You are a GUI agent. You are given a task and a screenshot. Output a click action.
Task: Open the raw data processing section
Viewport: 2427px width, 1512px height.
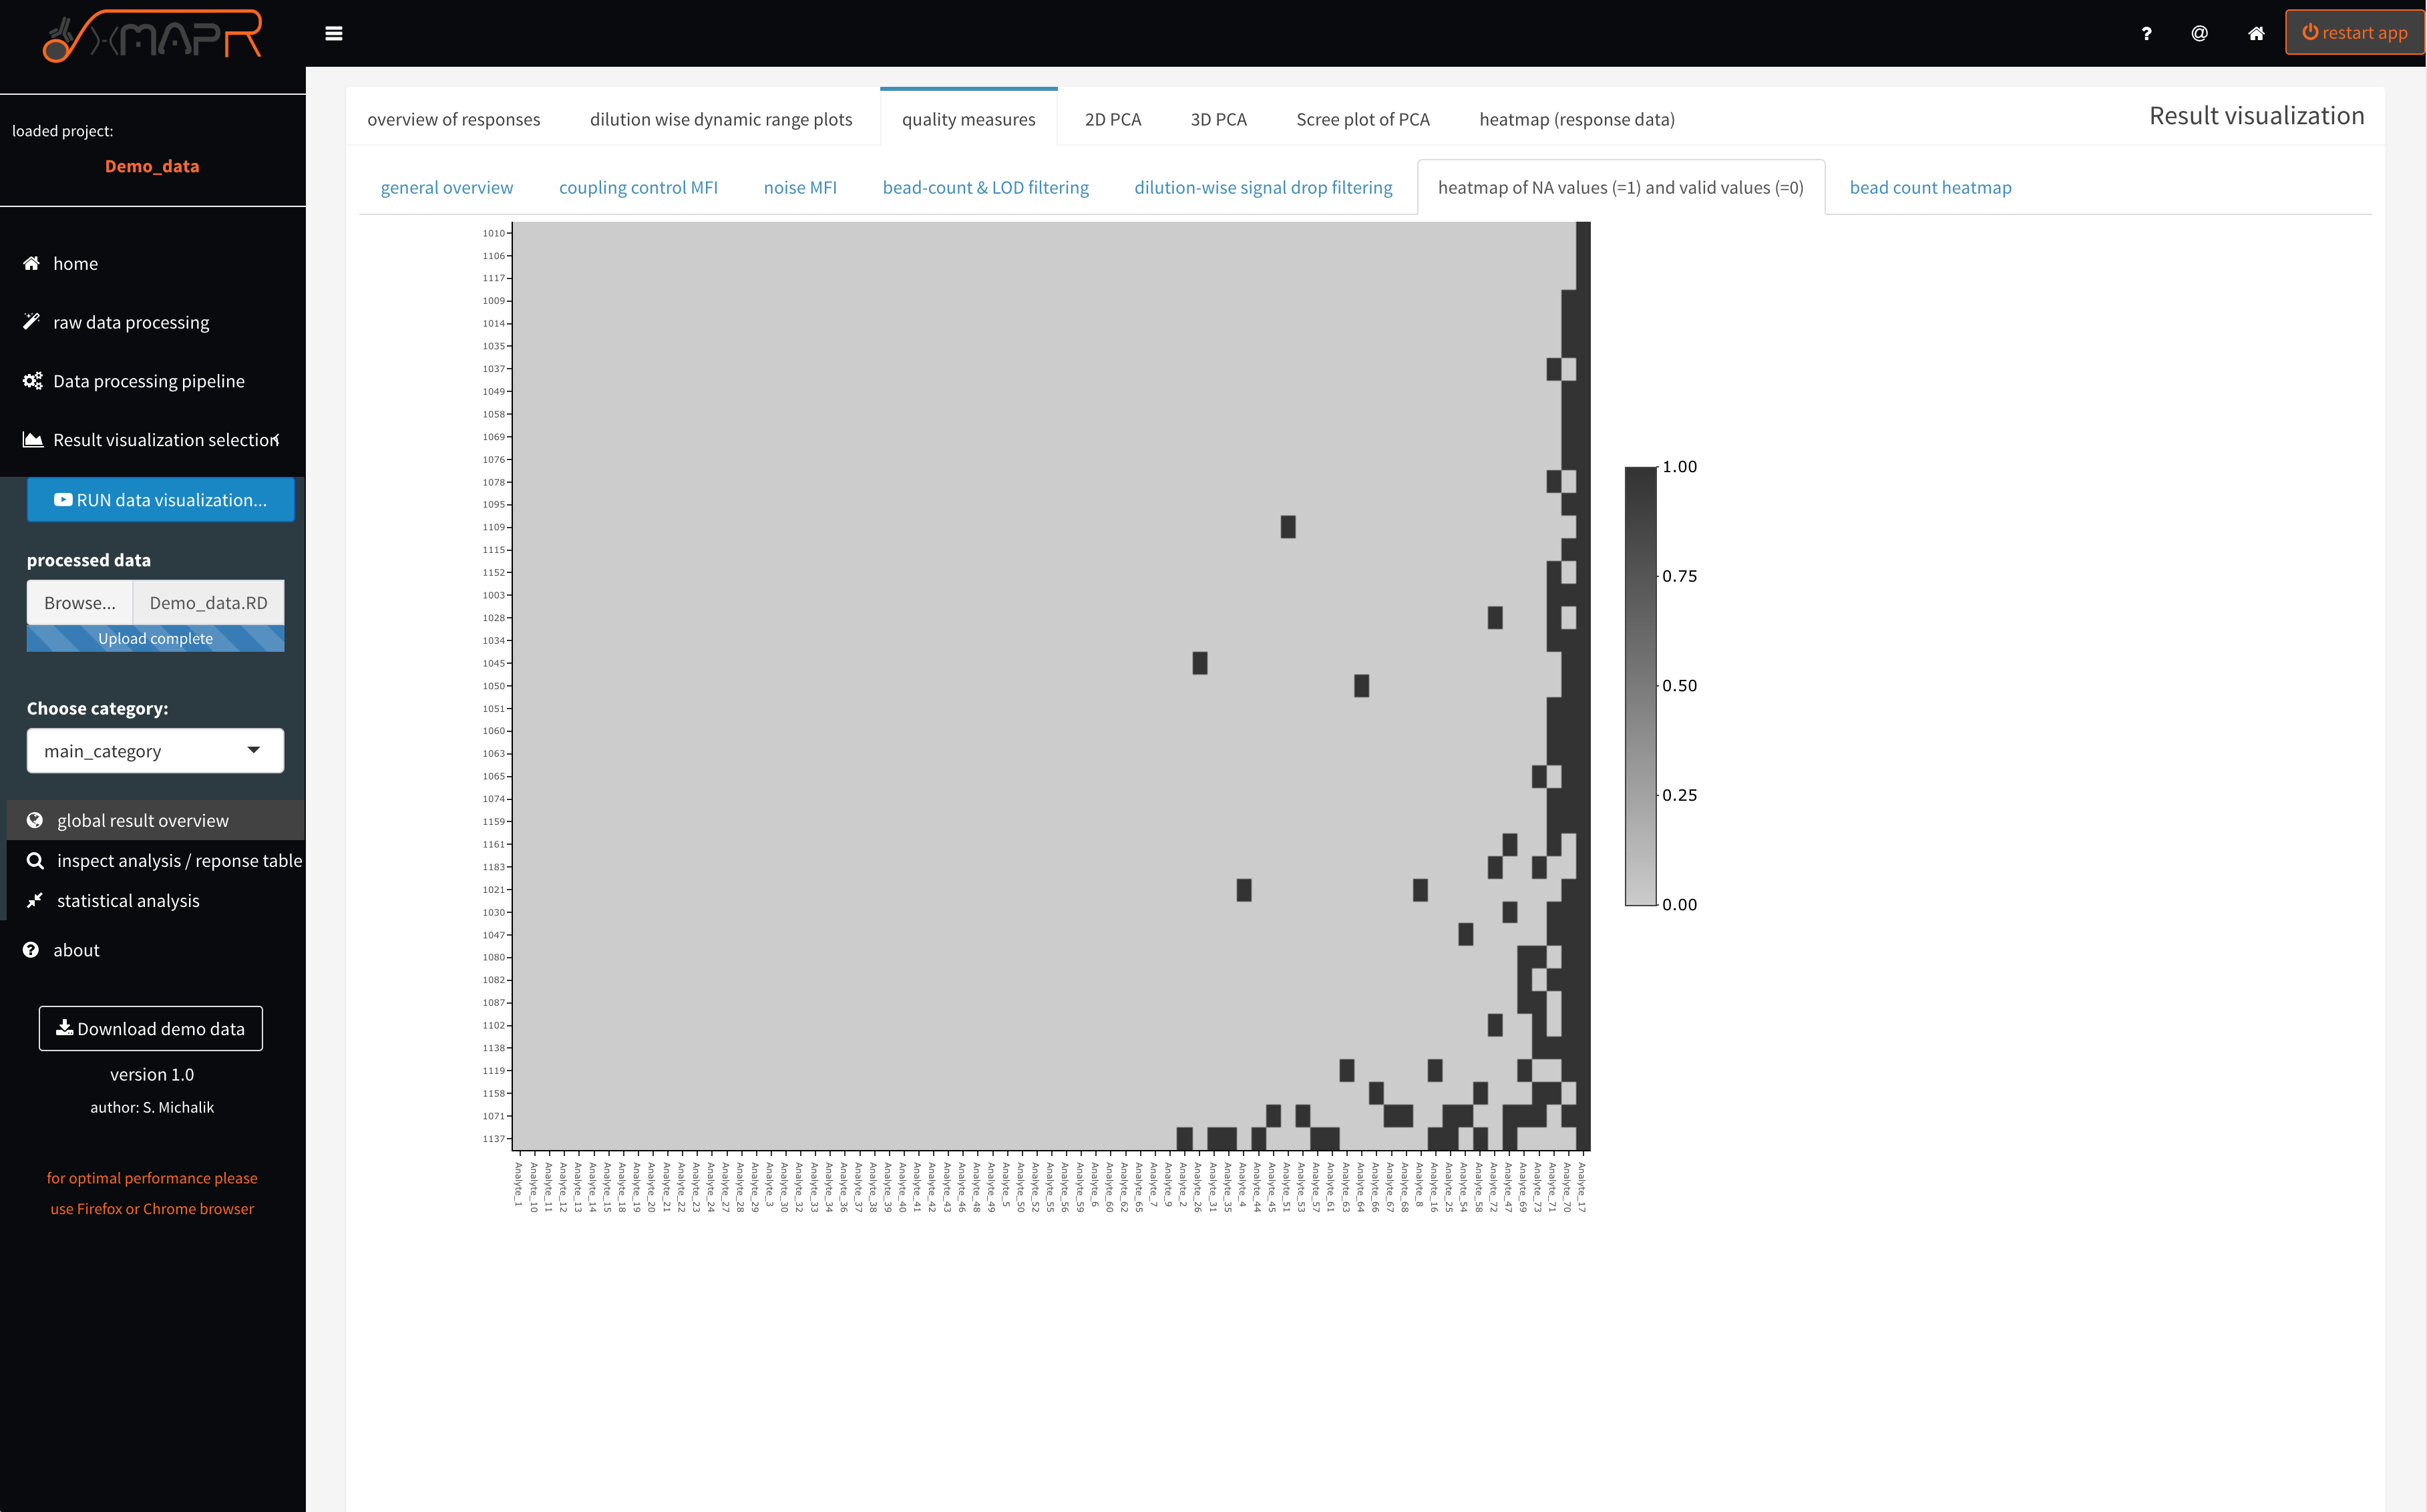131,321
